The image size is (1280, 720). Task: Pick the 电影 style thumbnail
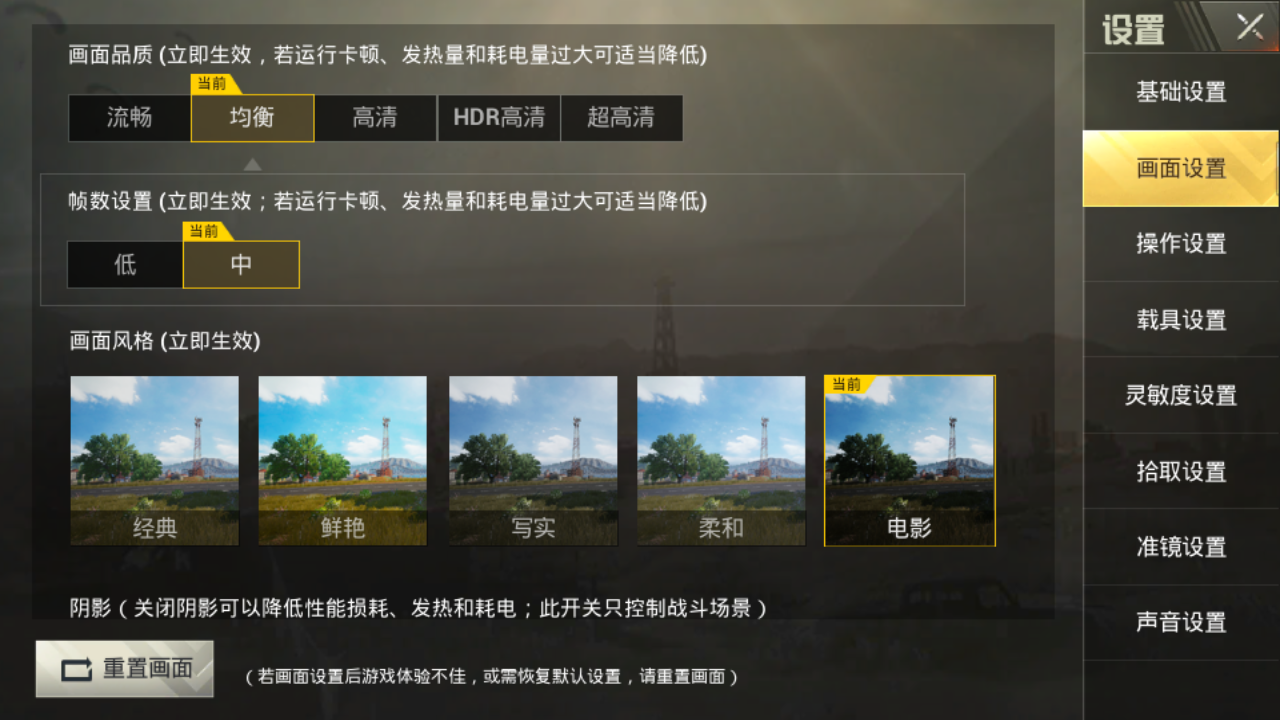[910, 461]
